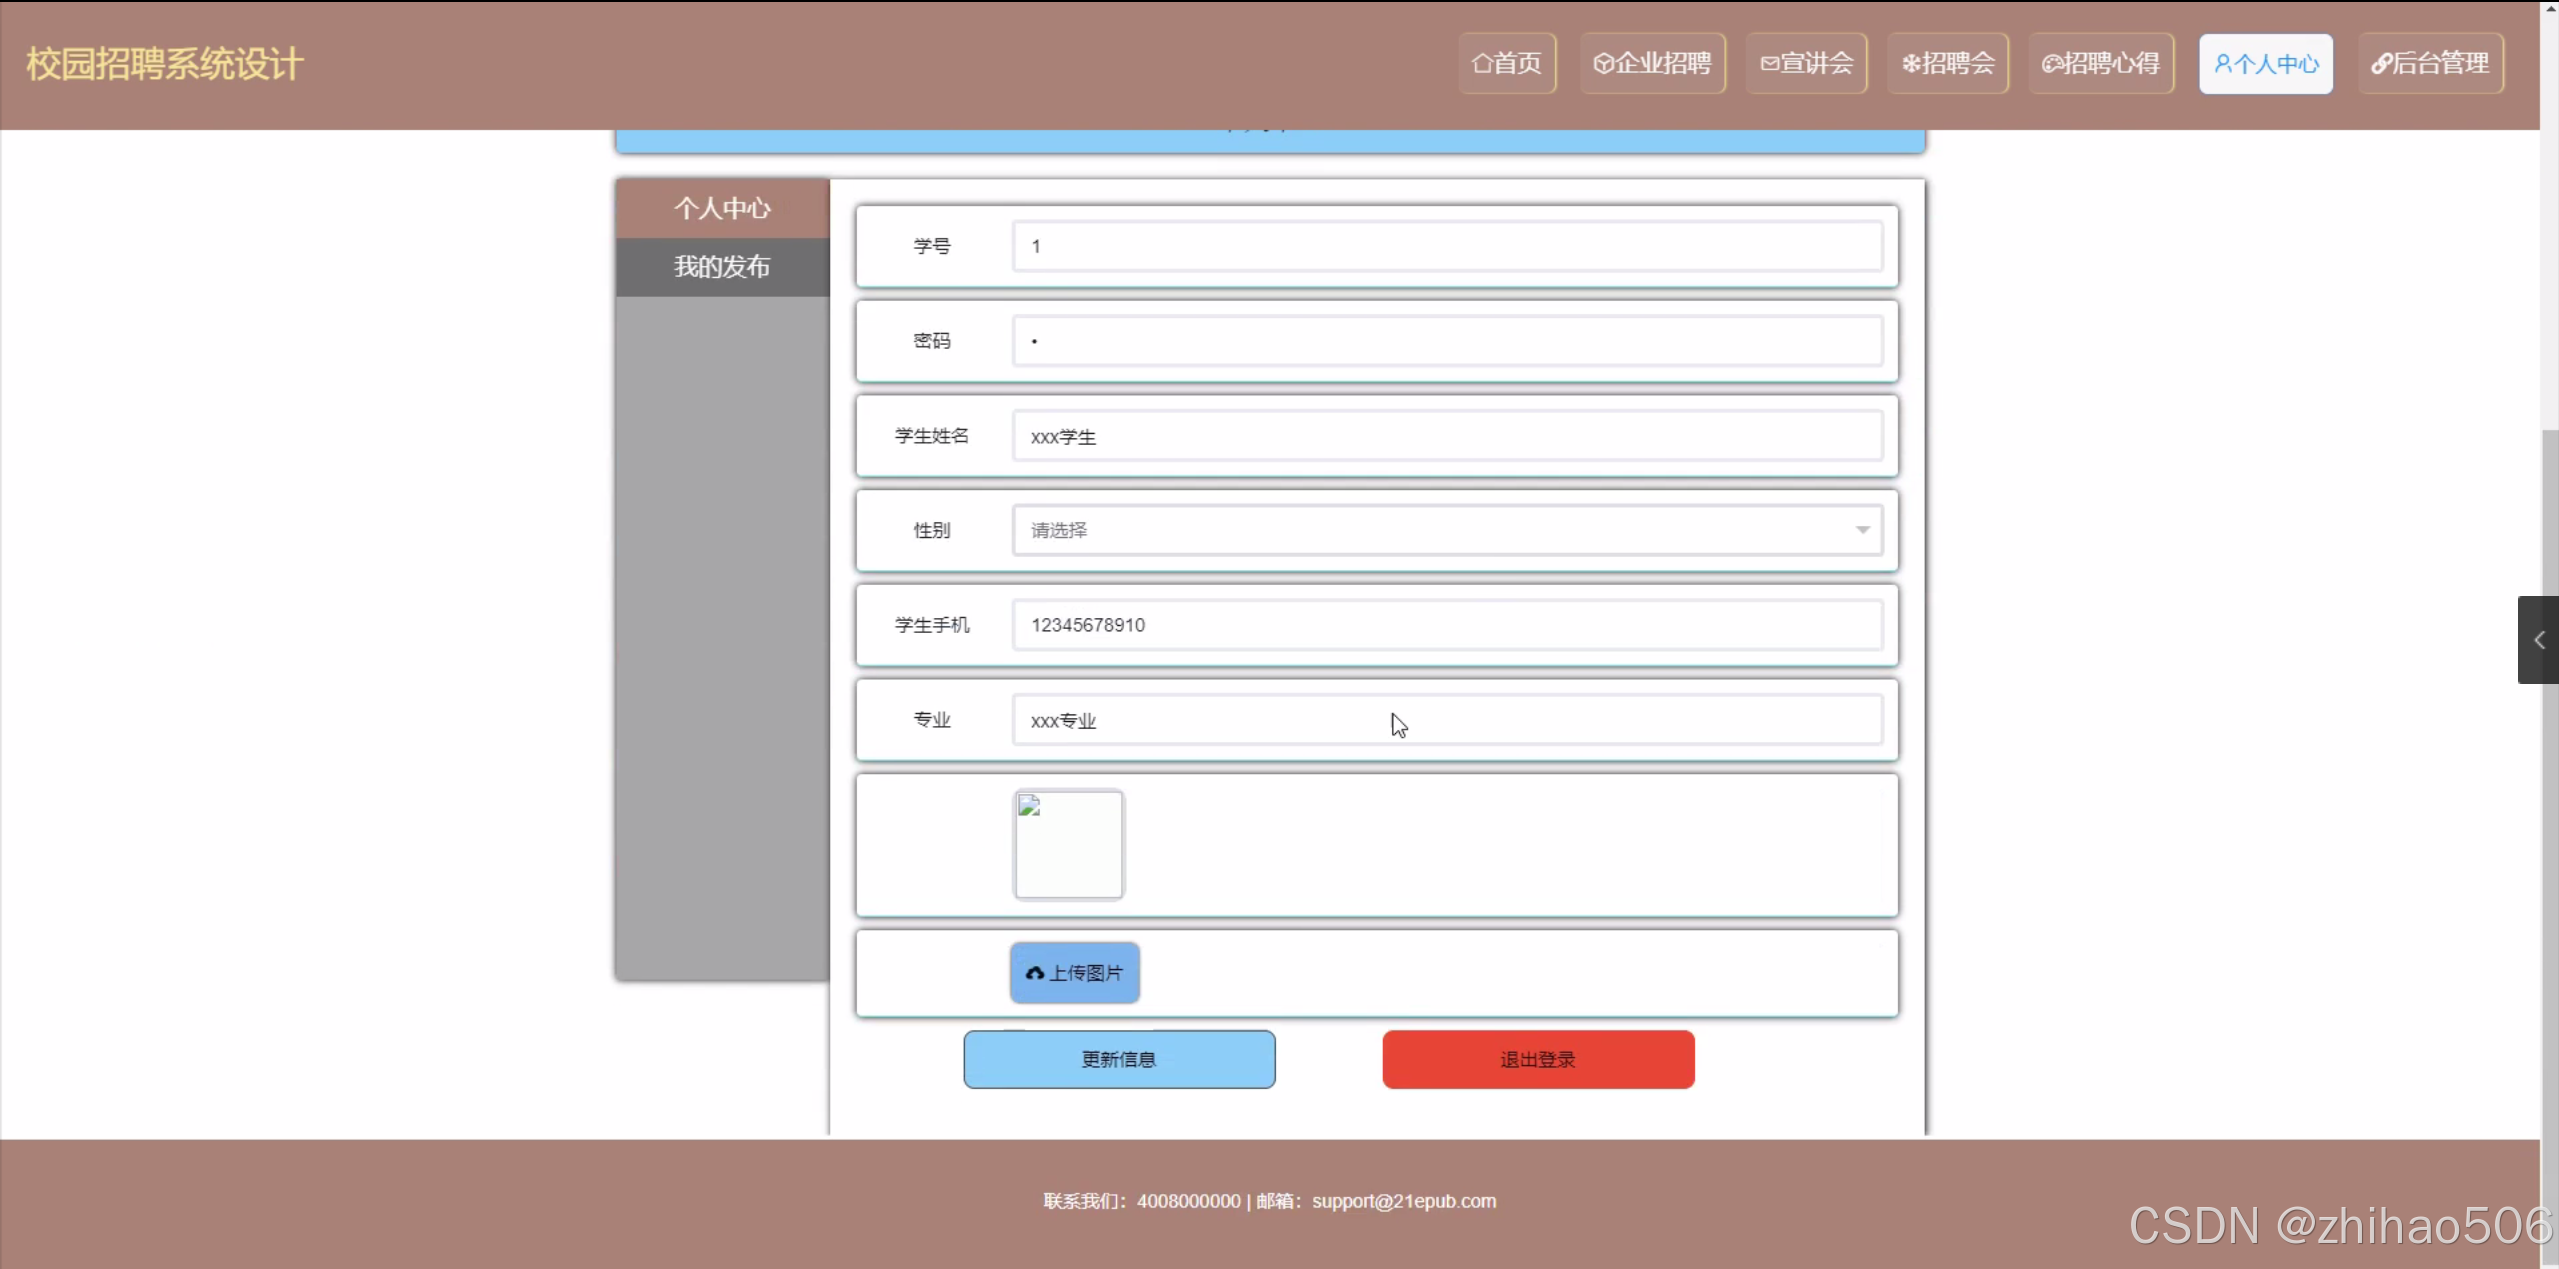Select 个人中心 sidebar tab
The image size is (2559, 1269).
[722, 208]
